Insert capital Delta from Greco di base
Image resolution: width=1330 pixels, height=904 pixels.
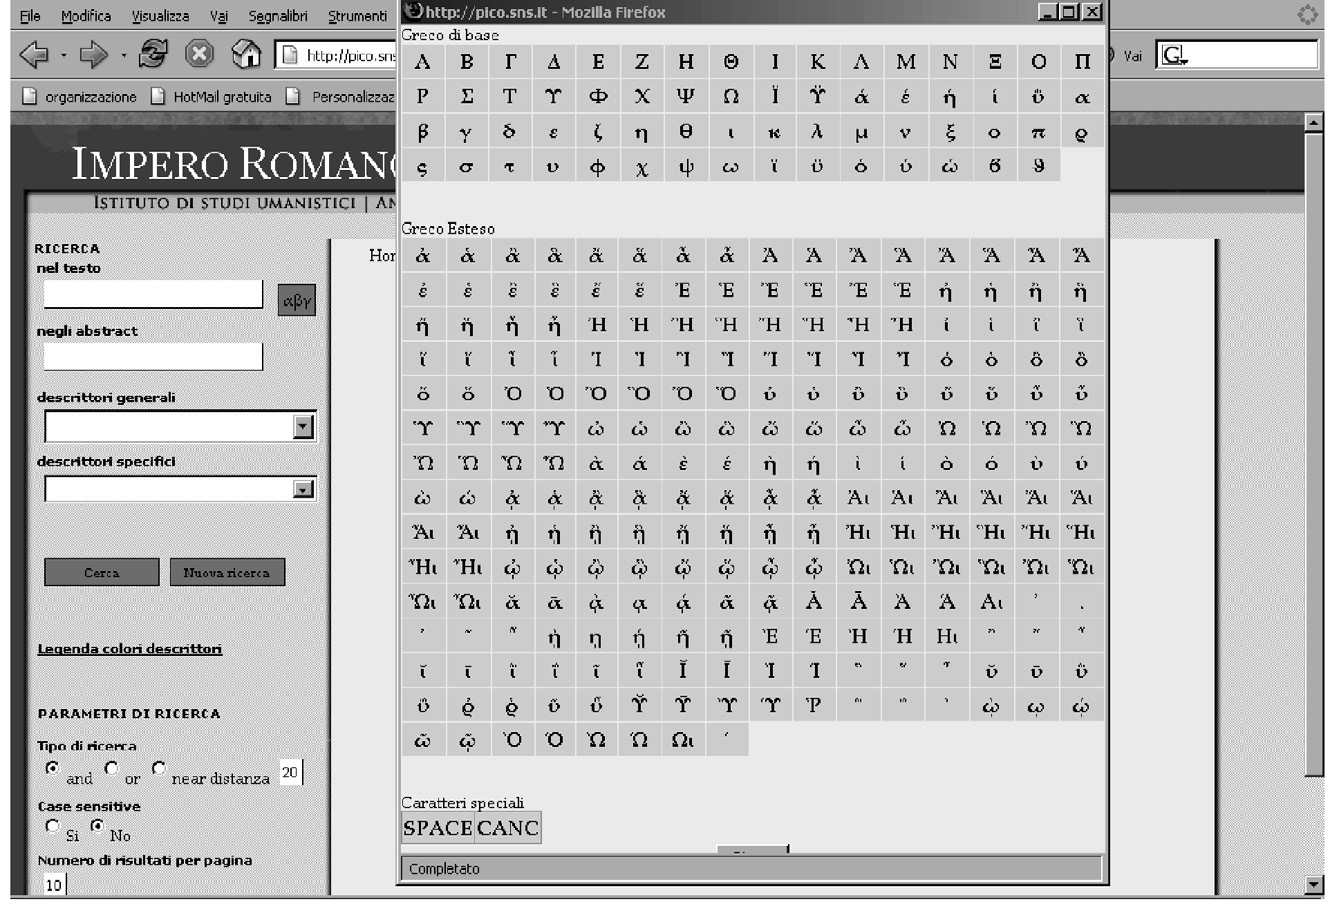coord(554,62)
